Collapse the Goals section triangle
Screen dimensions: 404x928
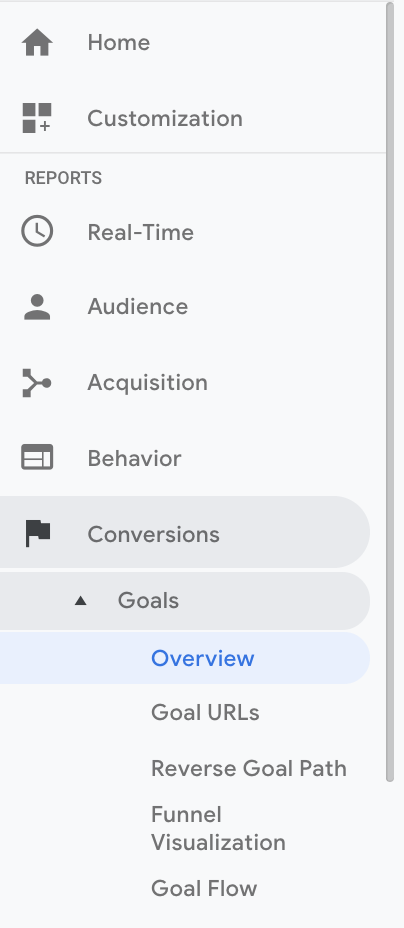[80, 601]
